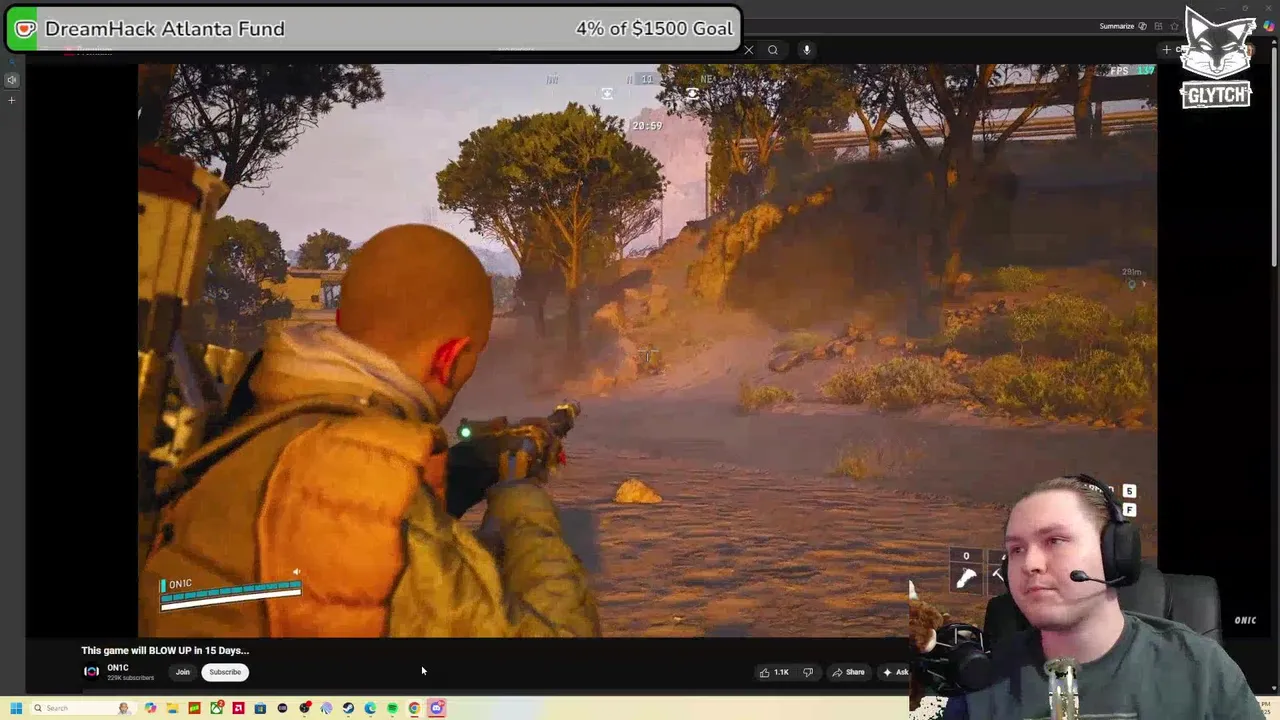Click the YouTube video player
The height and width of the screenshot is (720, 1280).
click(x=647, y=350)
